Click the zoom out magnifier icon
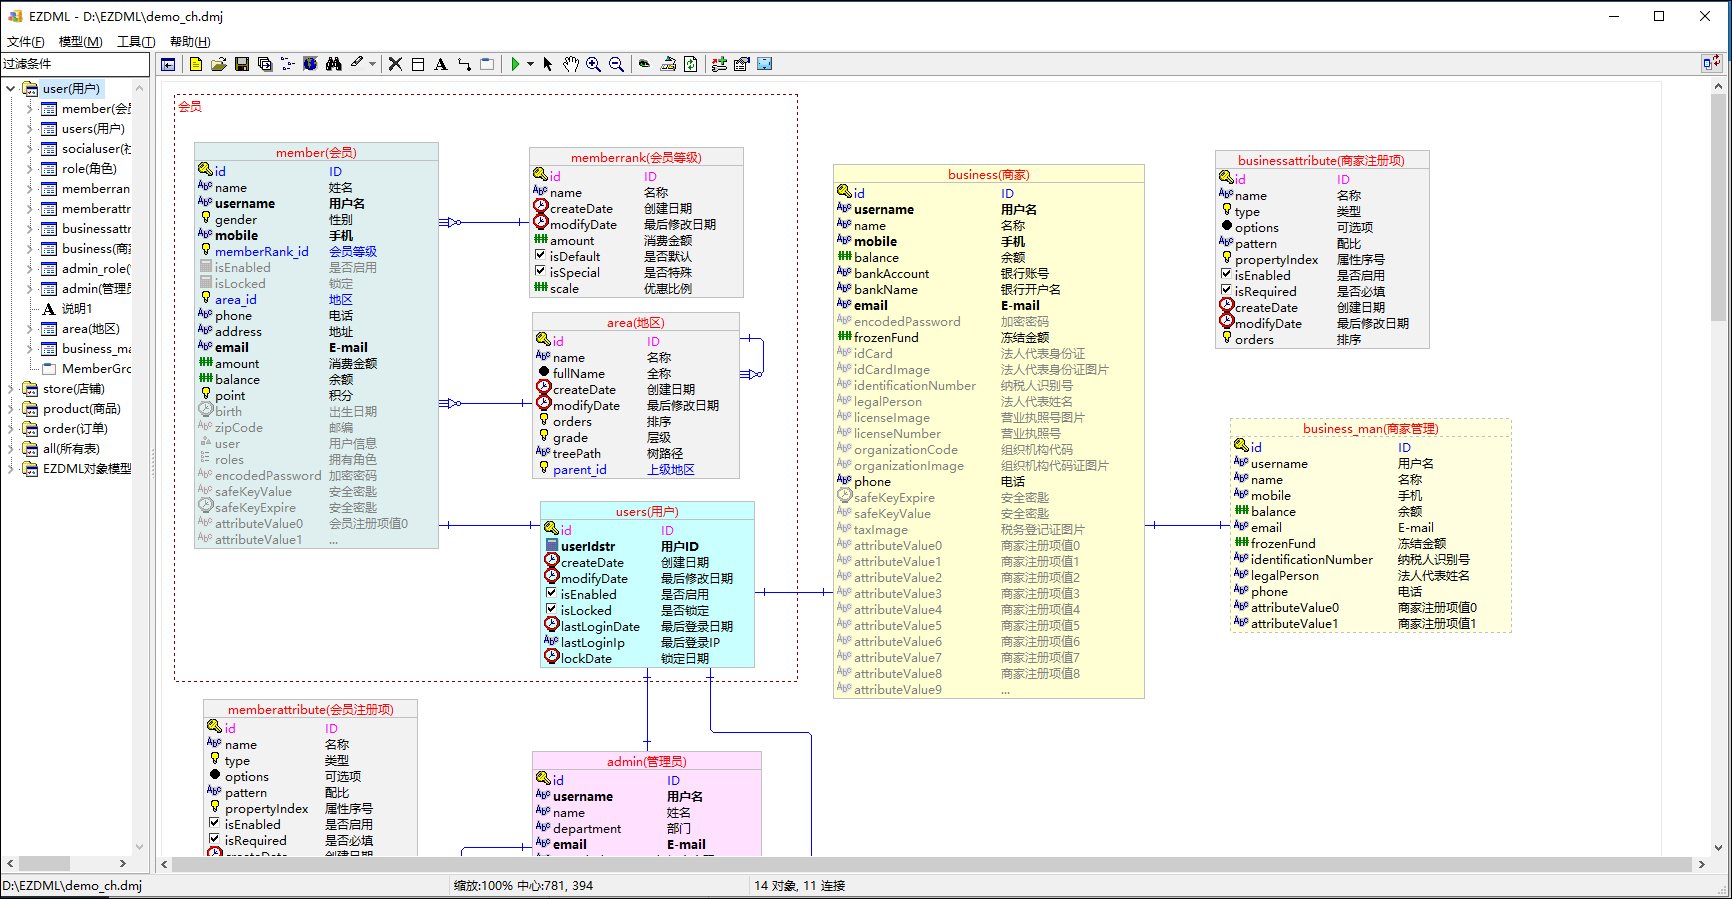Image resolution: width=1732 pixels, height=899 pixels. click(616, 64)
